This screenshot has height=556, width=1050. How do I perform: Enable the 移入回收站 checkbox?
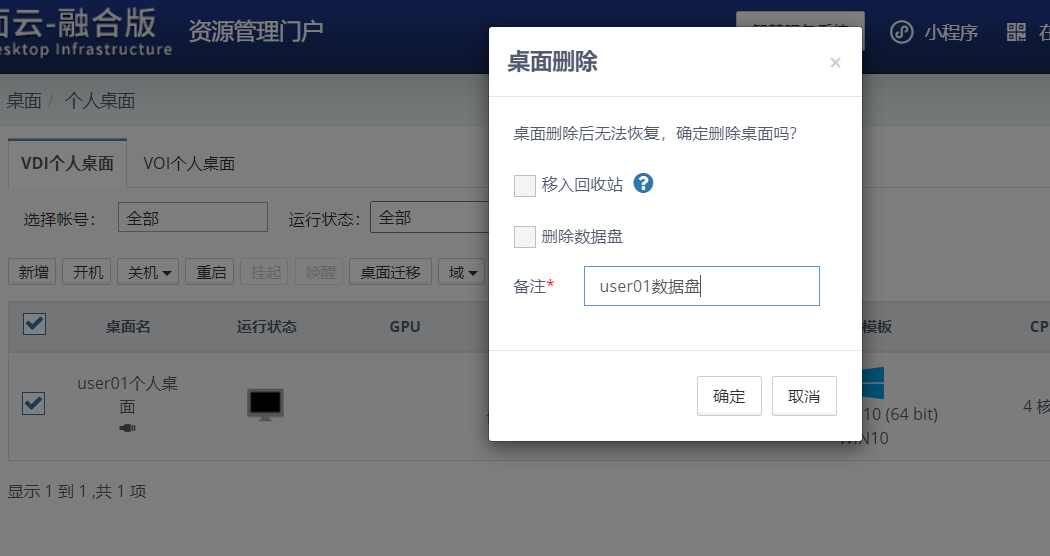[x=524, y=185]
